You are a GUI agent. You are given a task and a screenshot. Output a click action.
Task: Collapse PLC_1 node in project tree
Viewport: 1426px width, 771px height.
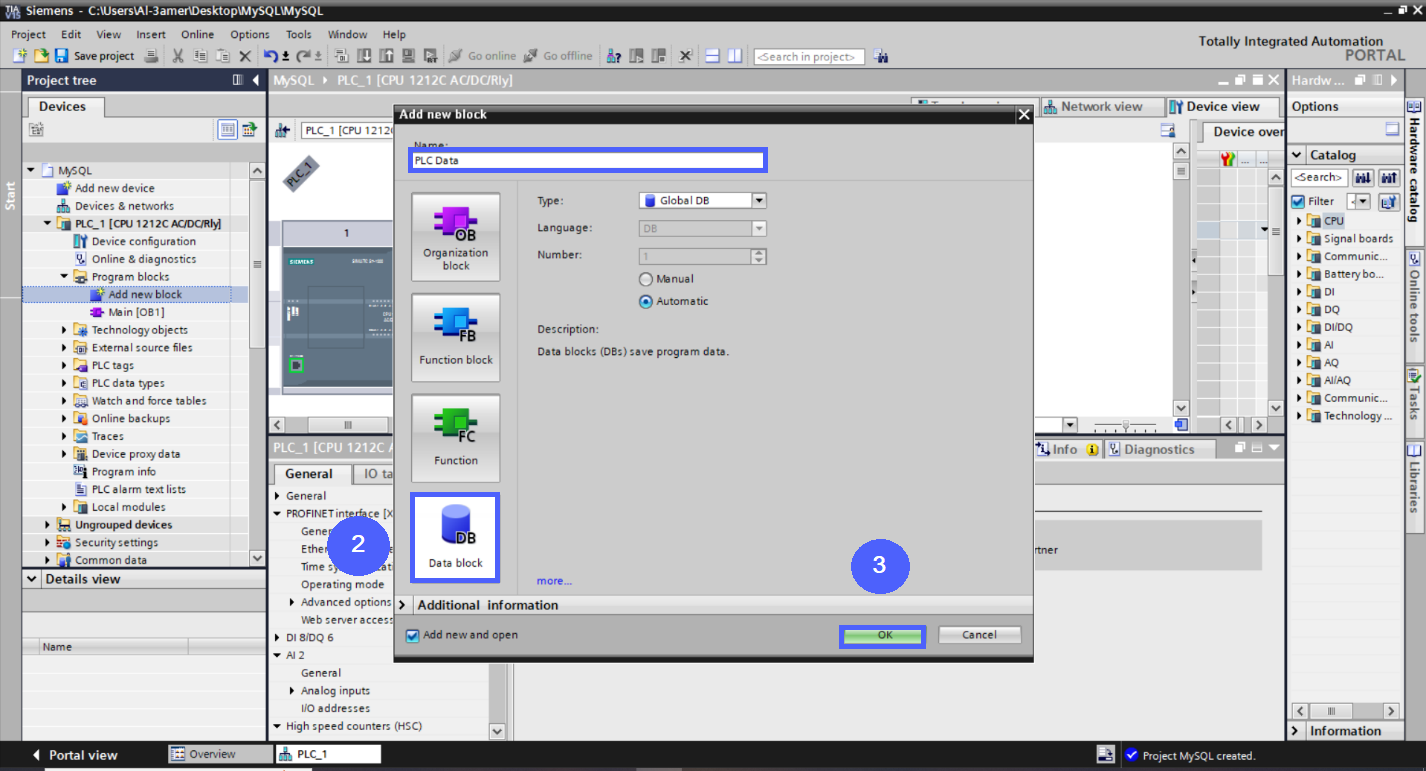47,224
